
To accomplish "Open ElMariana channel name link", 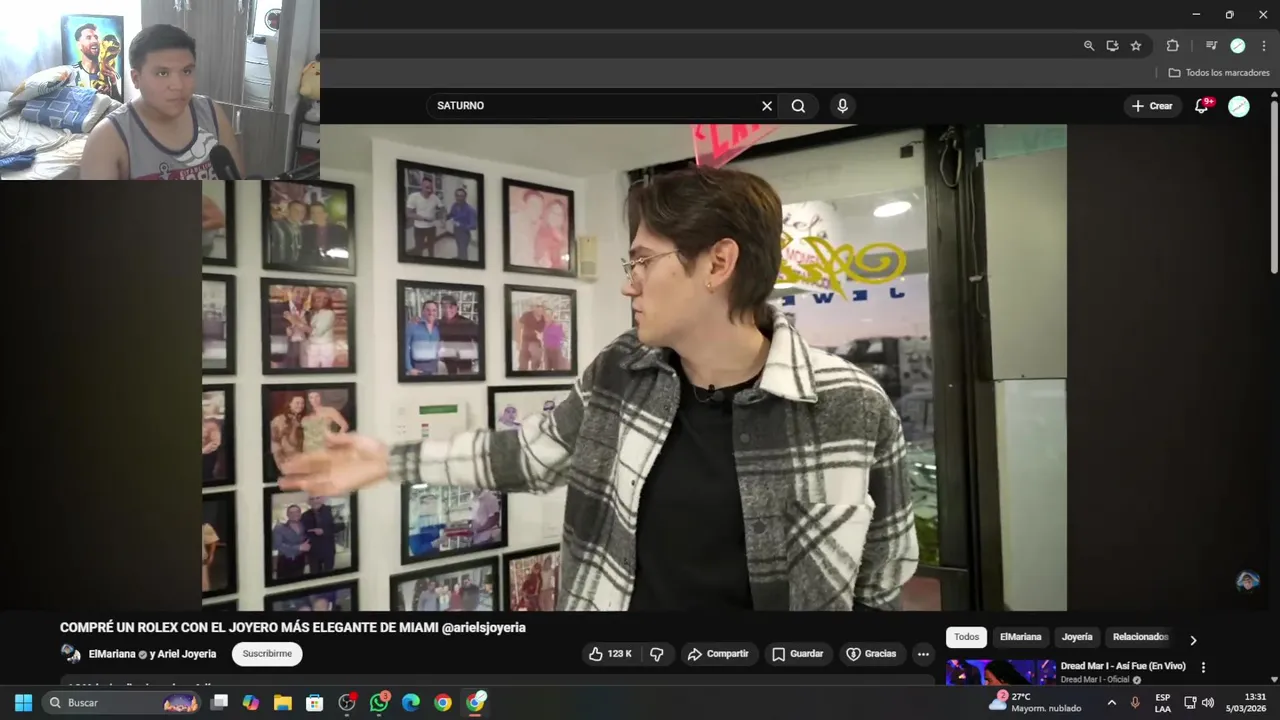I will coord(111,654).
